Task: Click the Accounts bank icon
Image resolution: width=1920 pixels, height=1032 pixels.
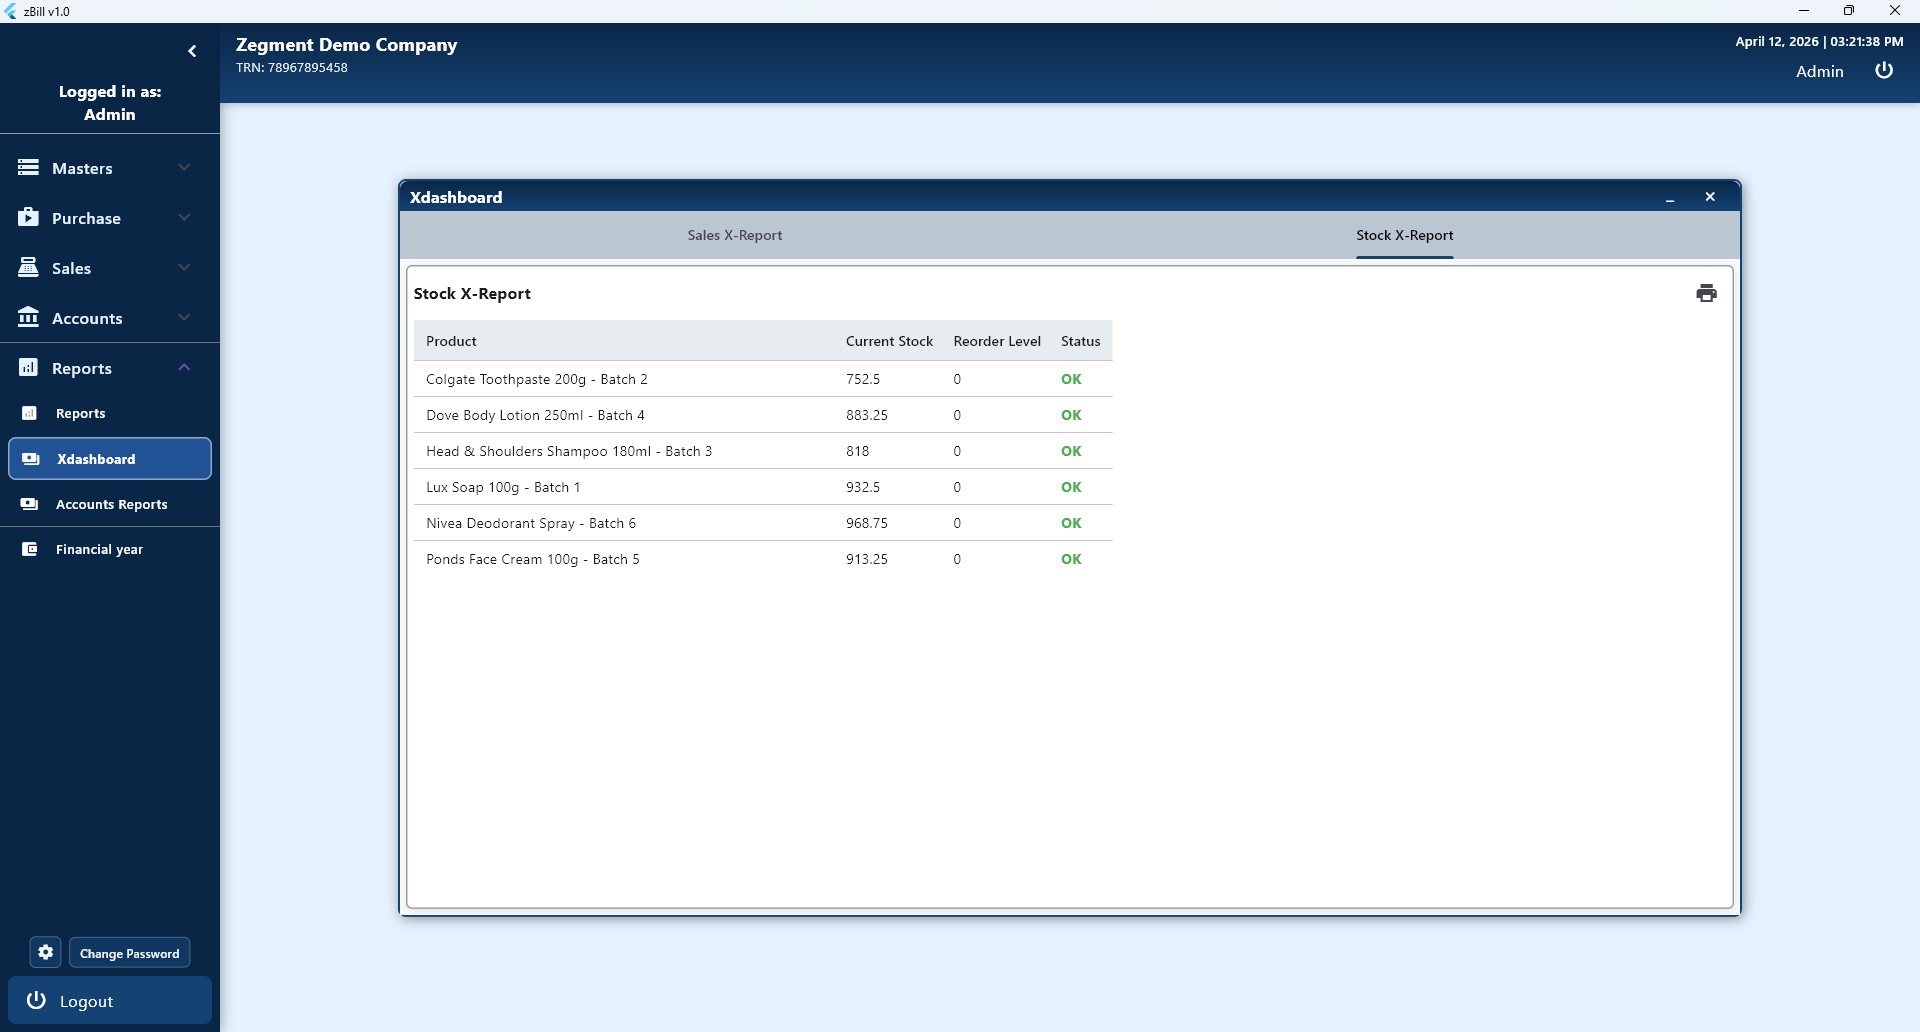Action: (x=28, y=318)
